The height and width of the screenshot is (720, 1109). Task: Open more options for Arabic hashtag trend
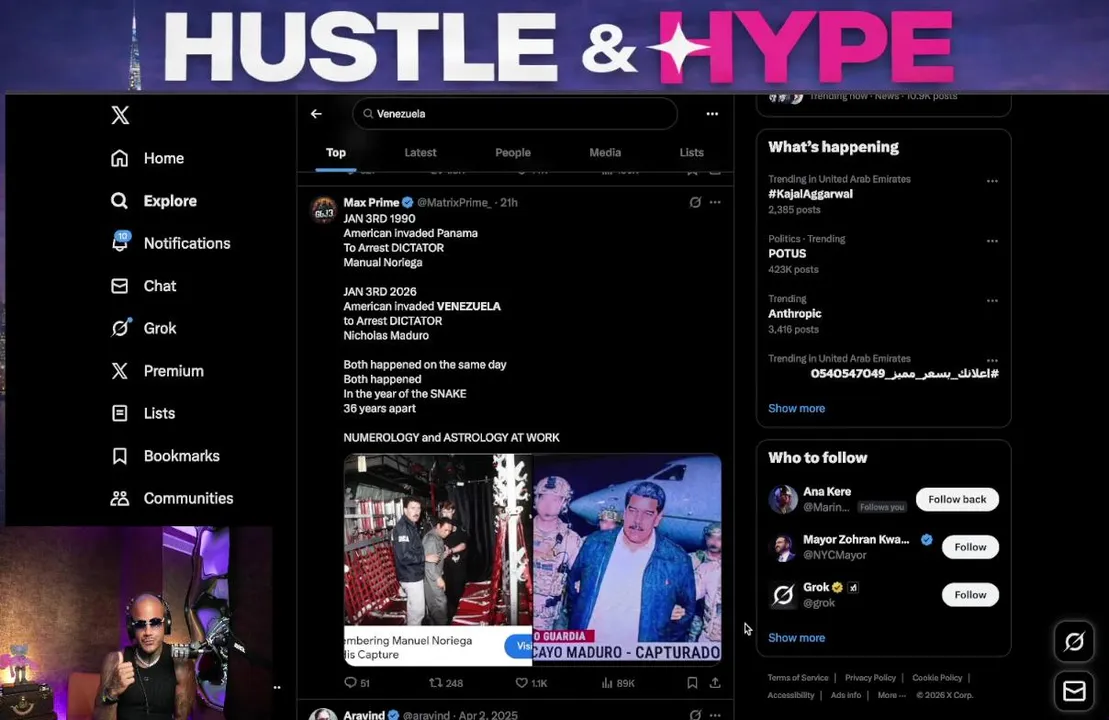992,360
